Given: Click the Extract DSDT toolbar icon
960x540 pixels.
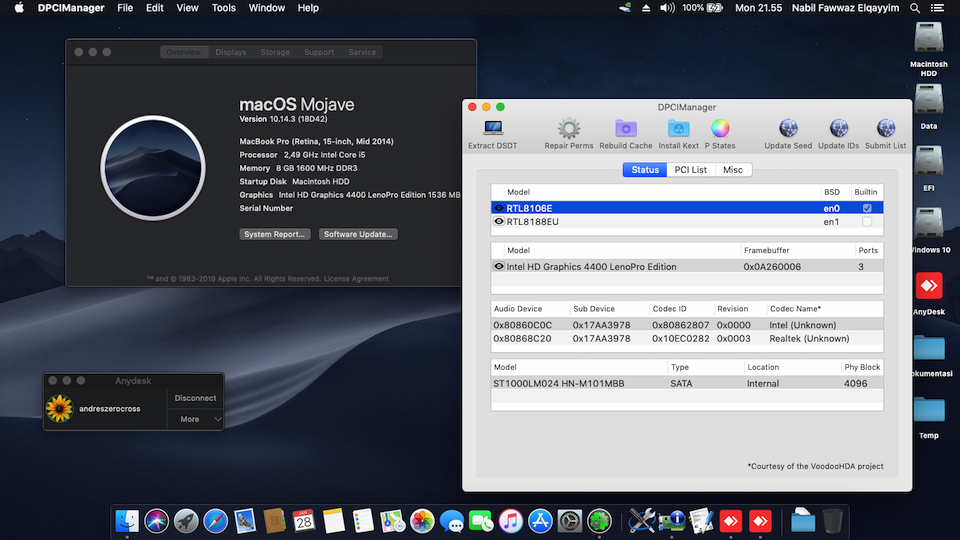Looking at the screenshot, I should (493, 129).
